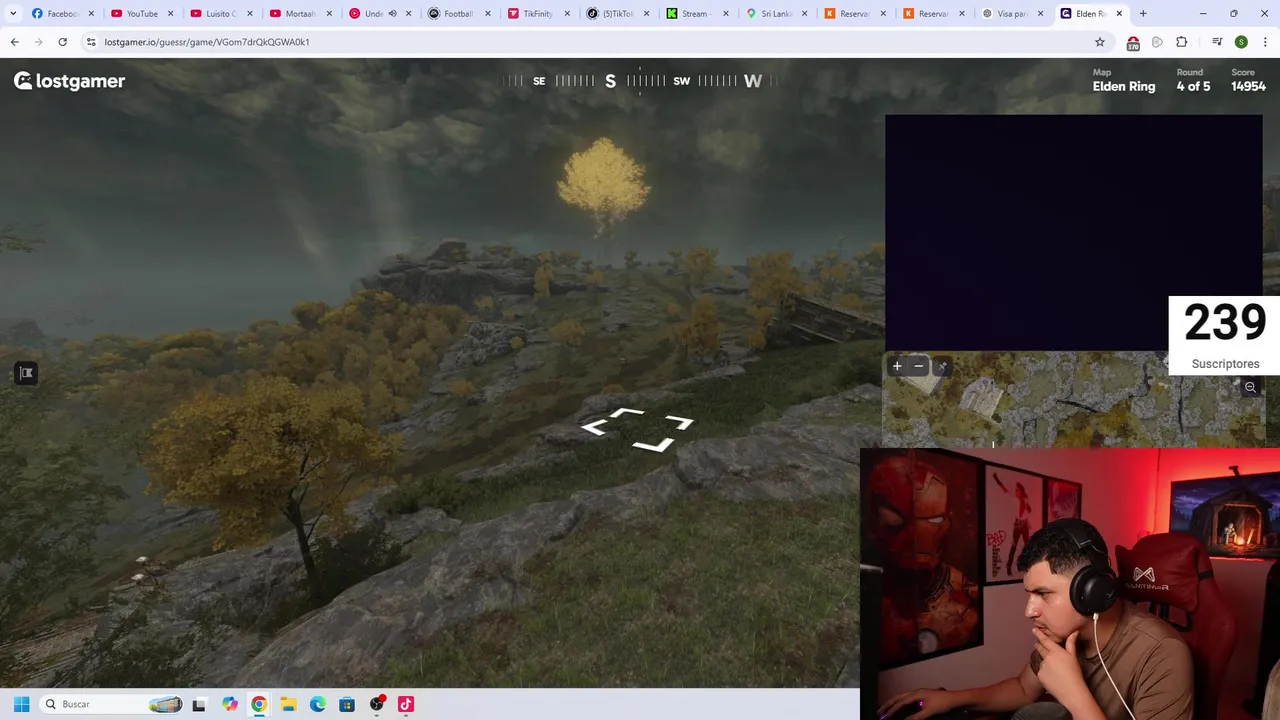Go forward in browser history
1280x720 pixels.
point(38,42)
